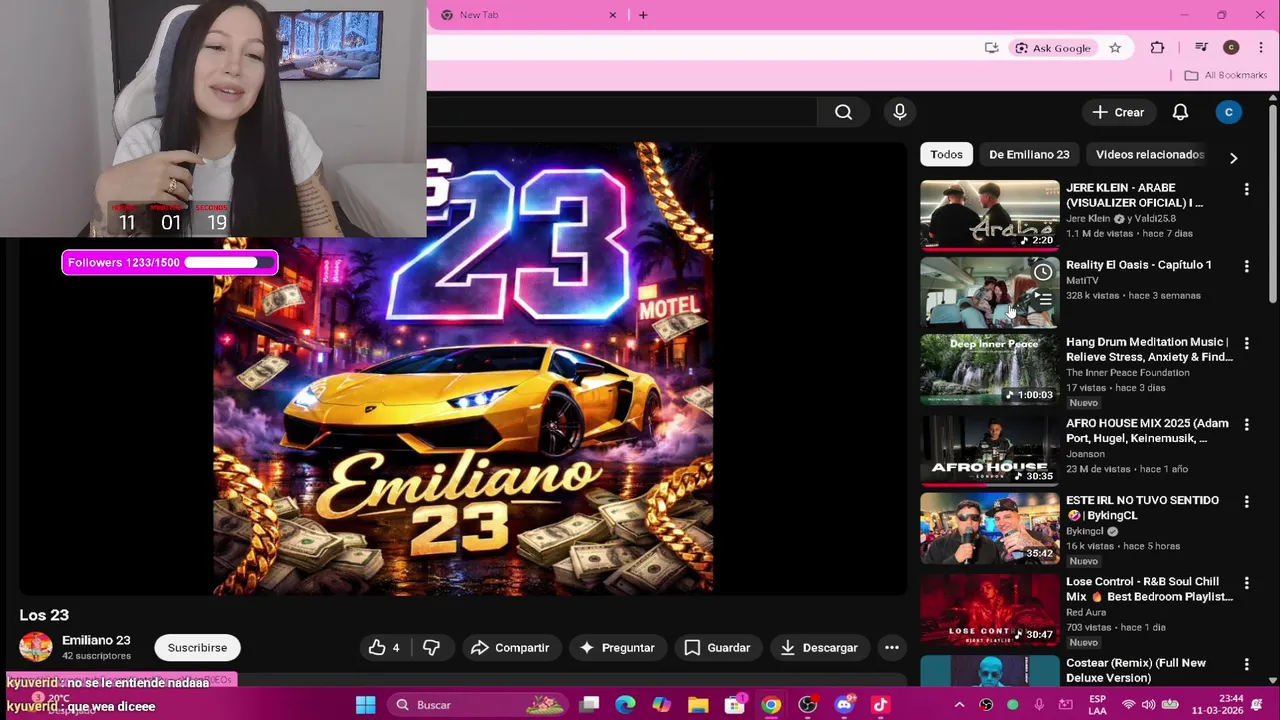Open the Chrome extensions puzzle icon

click(1158, 48)
